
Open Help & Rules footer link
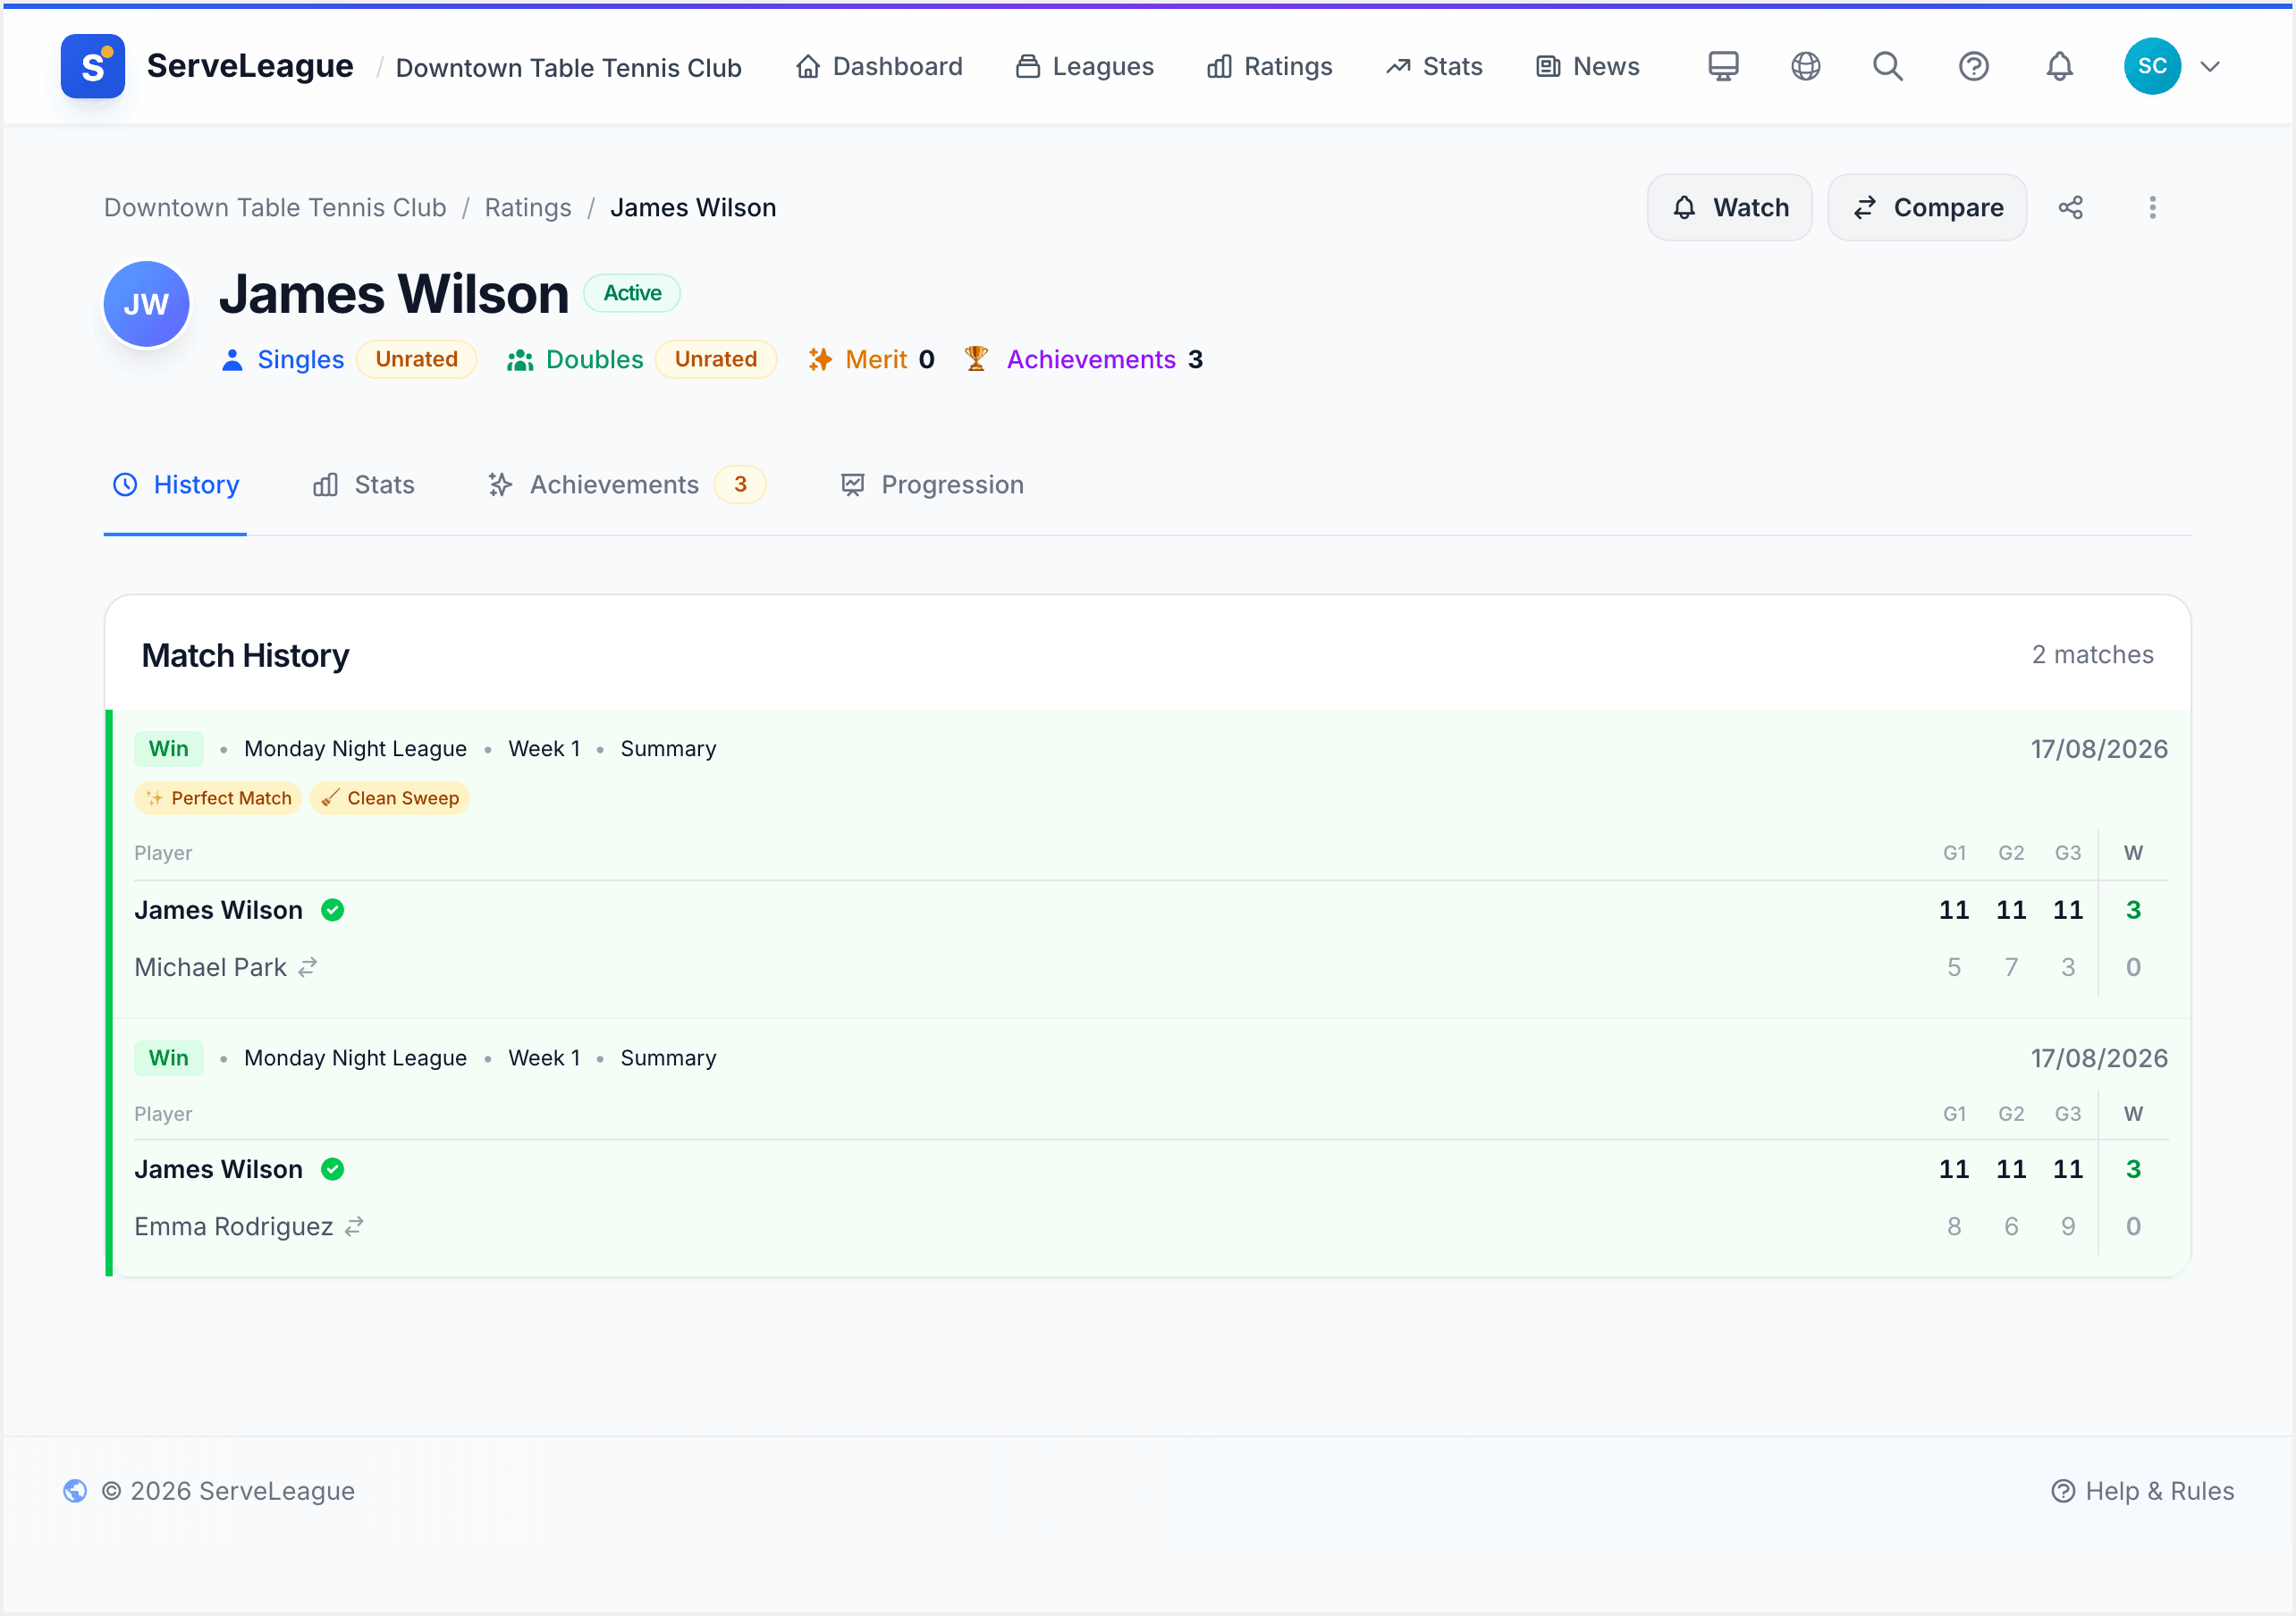(2142, 1491)
